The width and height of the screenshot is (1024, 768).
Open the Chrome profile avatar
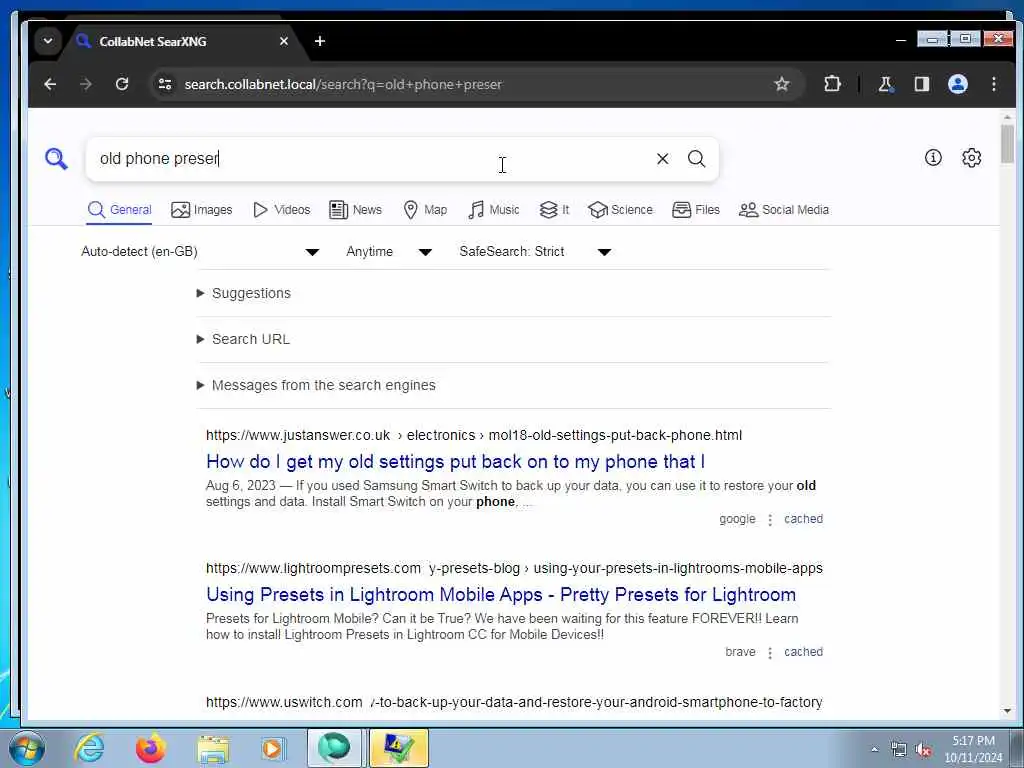[x=957, y=84]
